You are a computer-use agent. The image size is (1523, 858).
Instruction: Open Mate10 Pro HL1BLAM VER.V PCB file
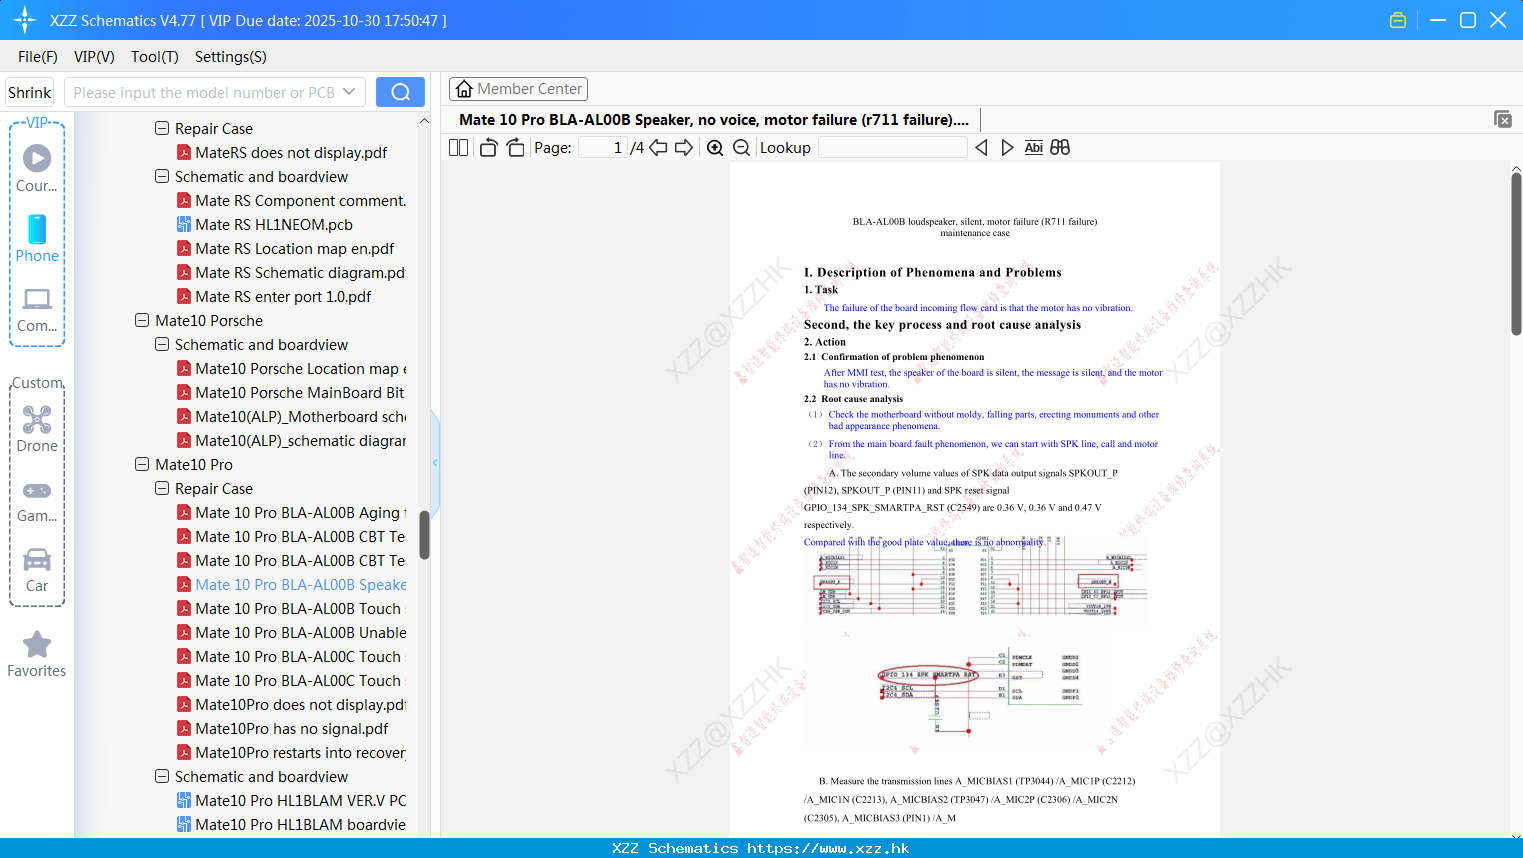(291, 800)
